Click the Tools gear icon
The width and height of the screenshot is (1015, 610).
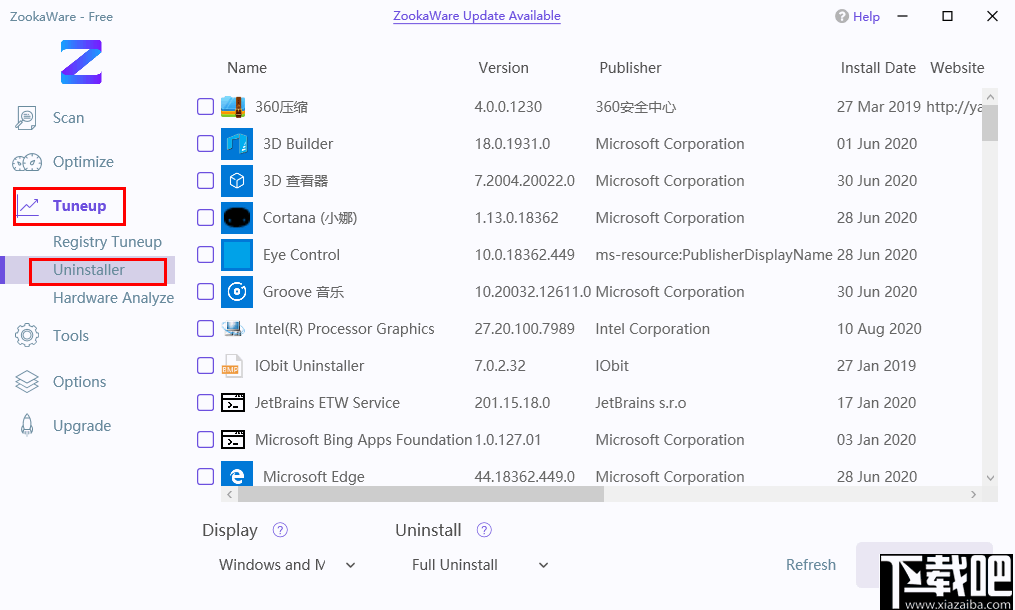click(x=27, y=336)
